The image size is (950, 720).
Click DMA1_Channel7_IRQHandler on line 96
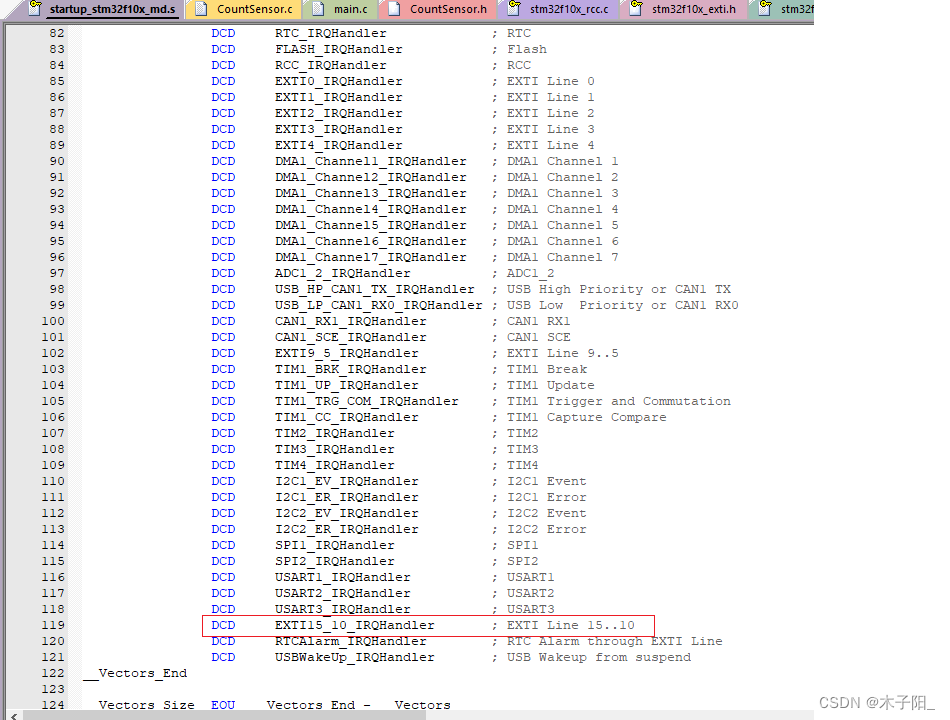click(371, 258)
